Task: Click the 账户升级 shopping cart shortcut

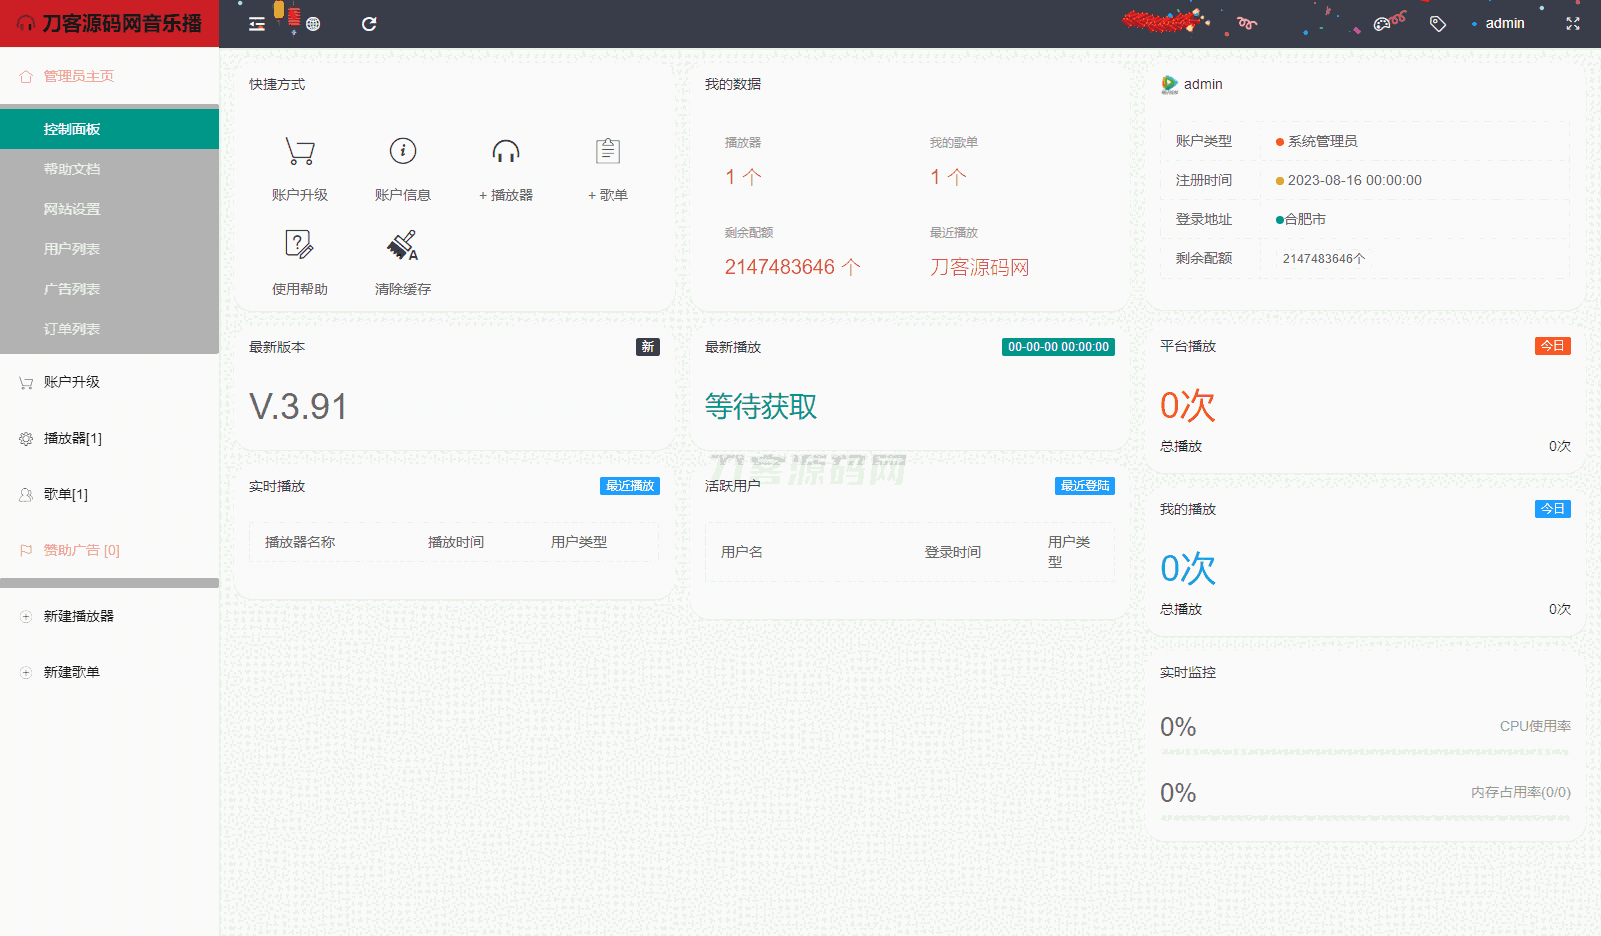Action: 300,152
